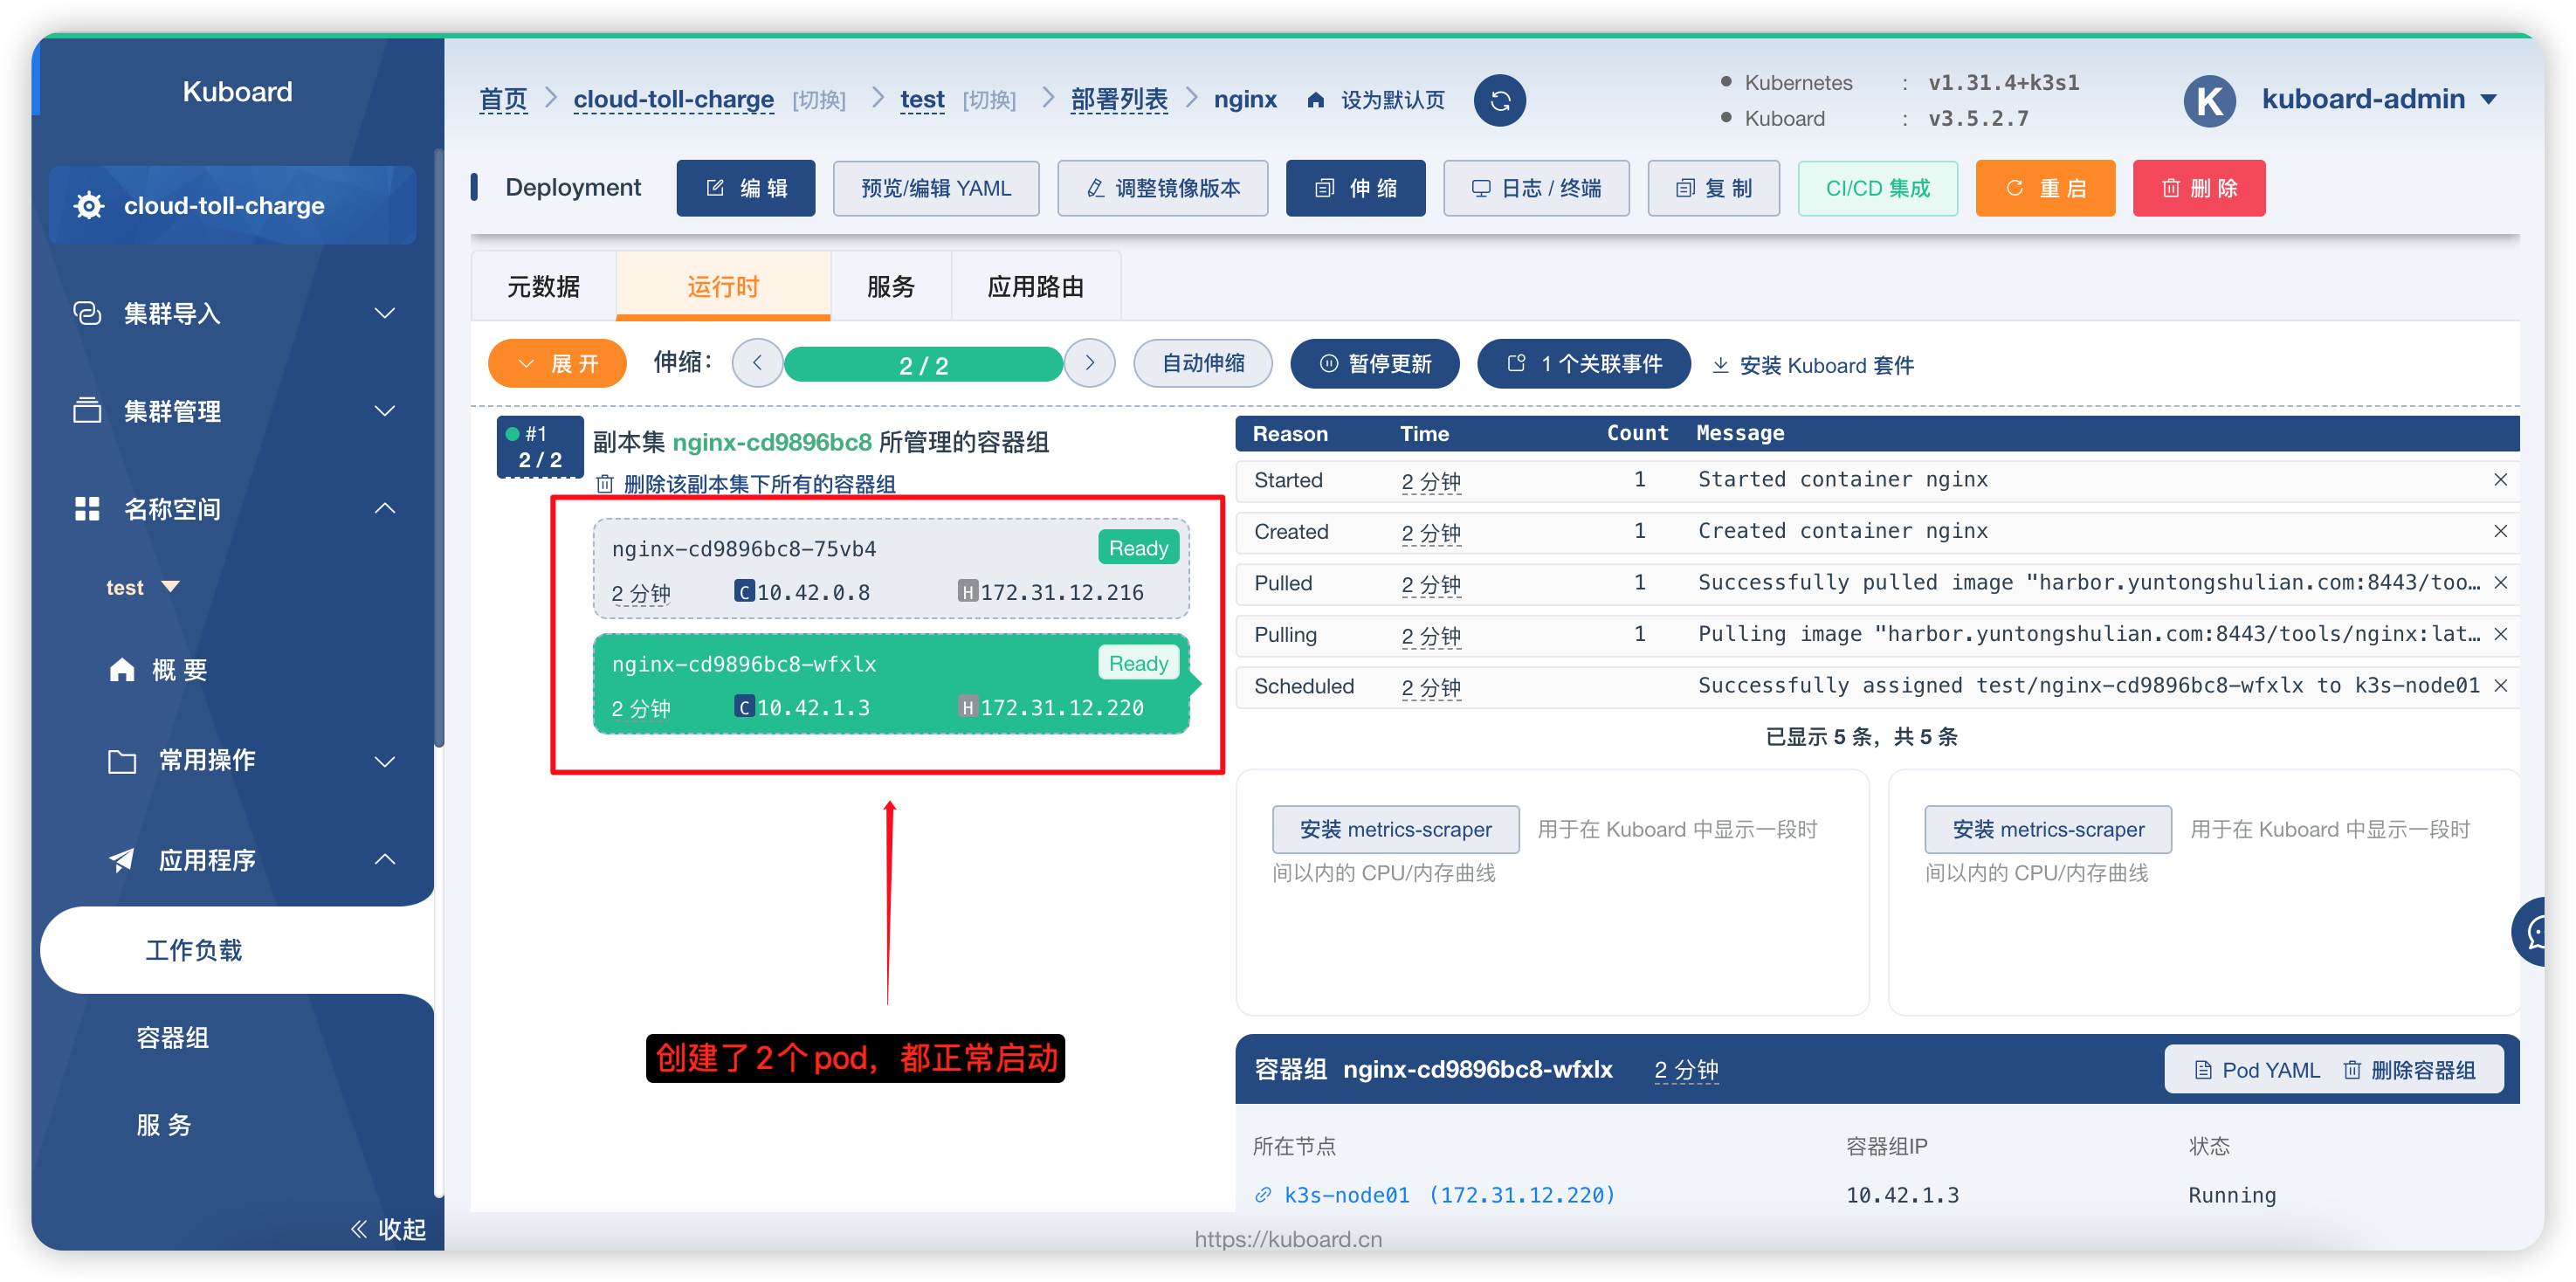Click 调整镜像版本 button

pos(1162,188)
